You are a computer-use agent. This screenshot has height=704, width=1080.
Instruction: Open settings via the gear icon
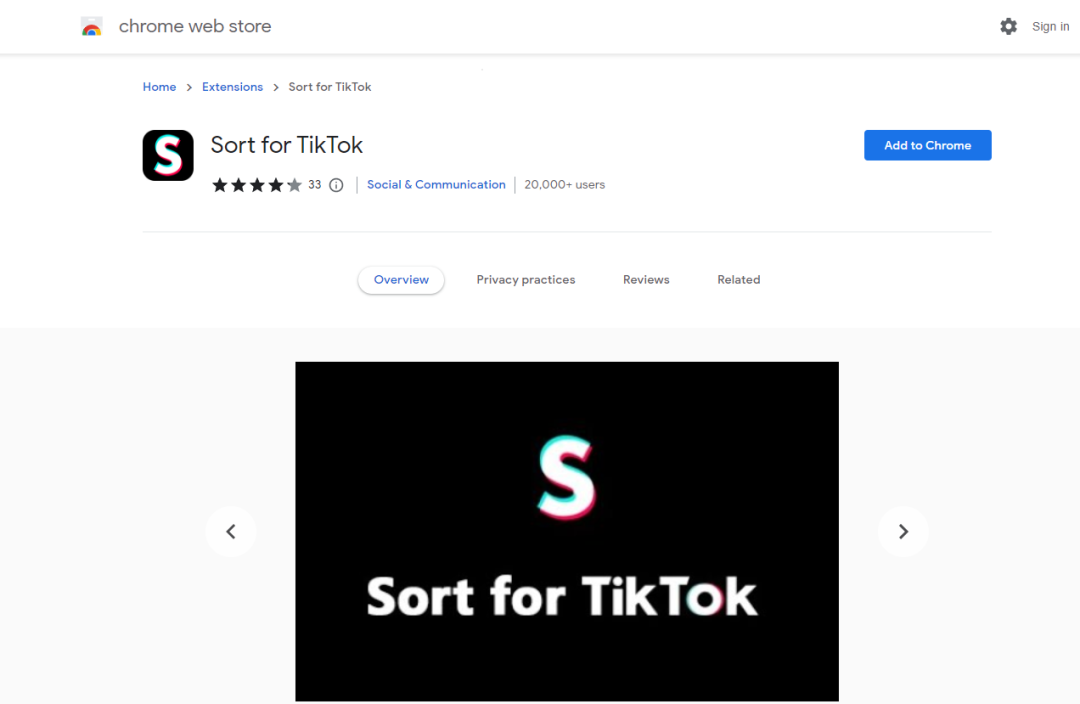coord(1008,27)
